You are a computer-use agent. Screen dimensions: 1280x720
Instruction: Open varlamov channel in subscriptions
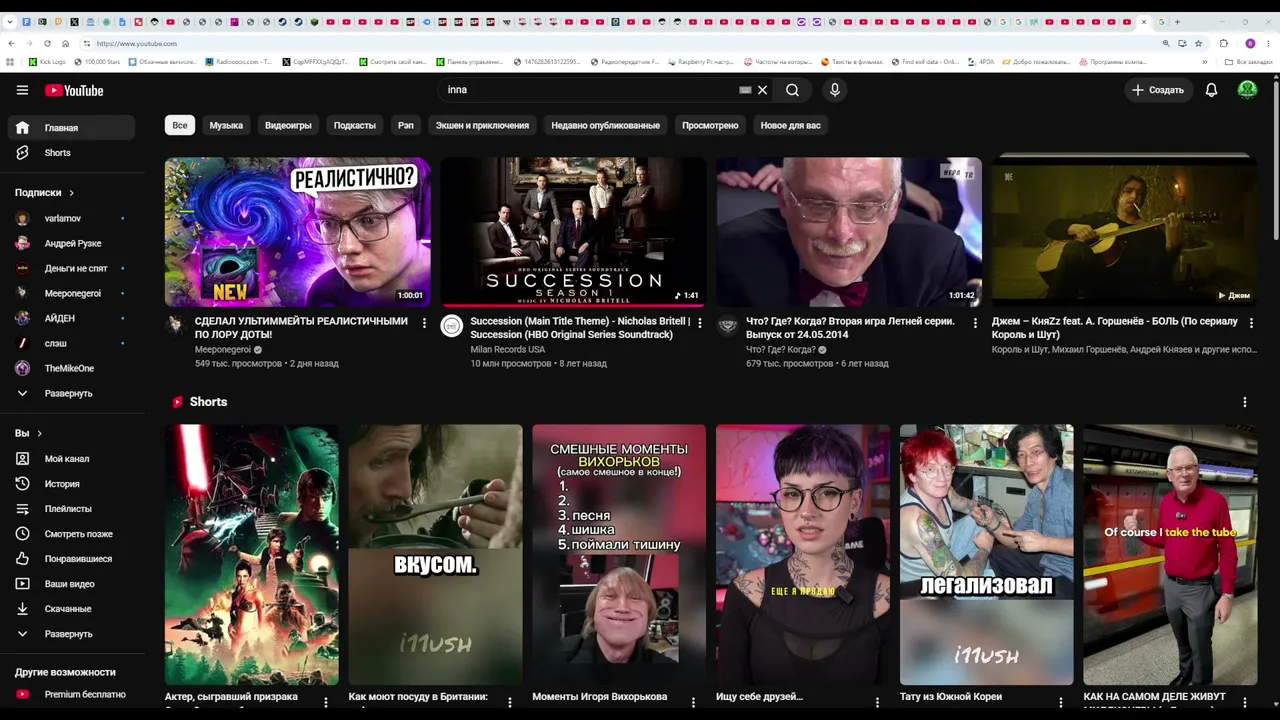[70, 219]
